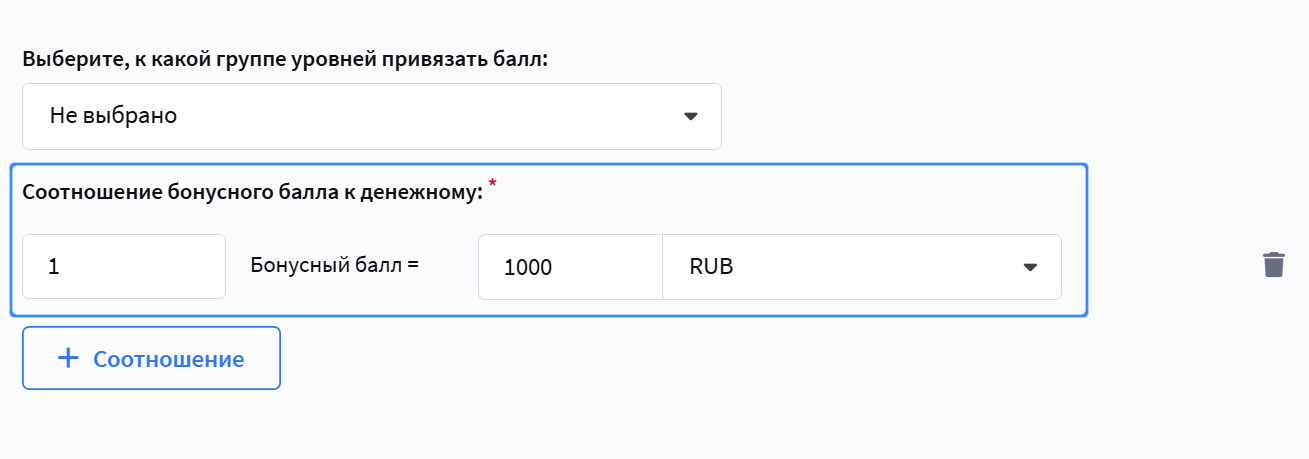This screenshot has width=1309, height=459.
Task: Click the Соотношение word in add button
Action: 169,359
